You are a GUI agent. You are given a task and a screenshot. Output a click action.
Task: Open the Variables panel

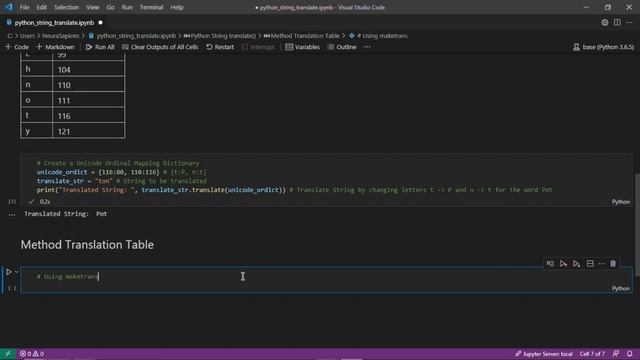(x=302, y=47)
